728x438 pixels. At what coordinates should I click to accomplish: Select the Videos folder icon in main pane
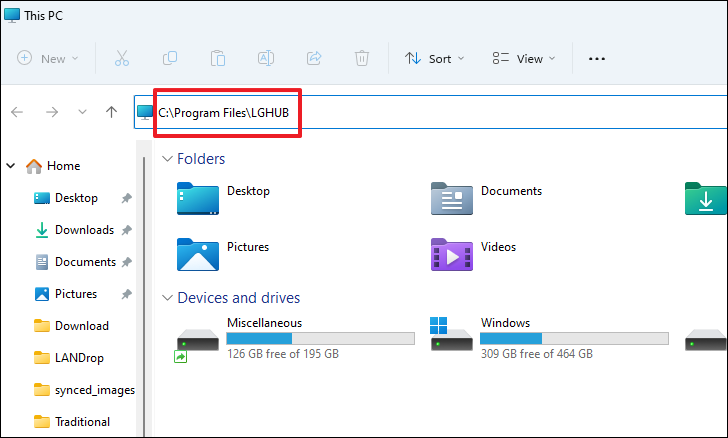452,255
